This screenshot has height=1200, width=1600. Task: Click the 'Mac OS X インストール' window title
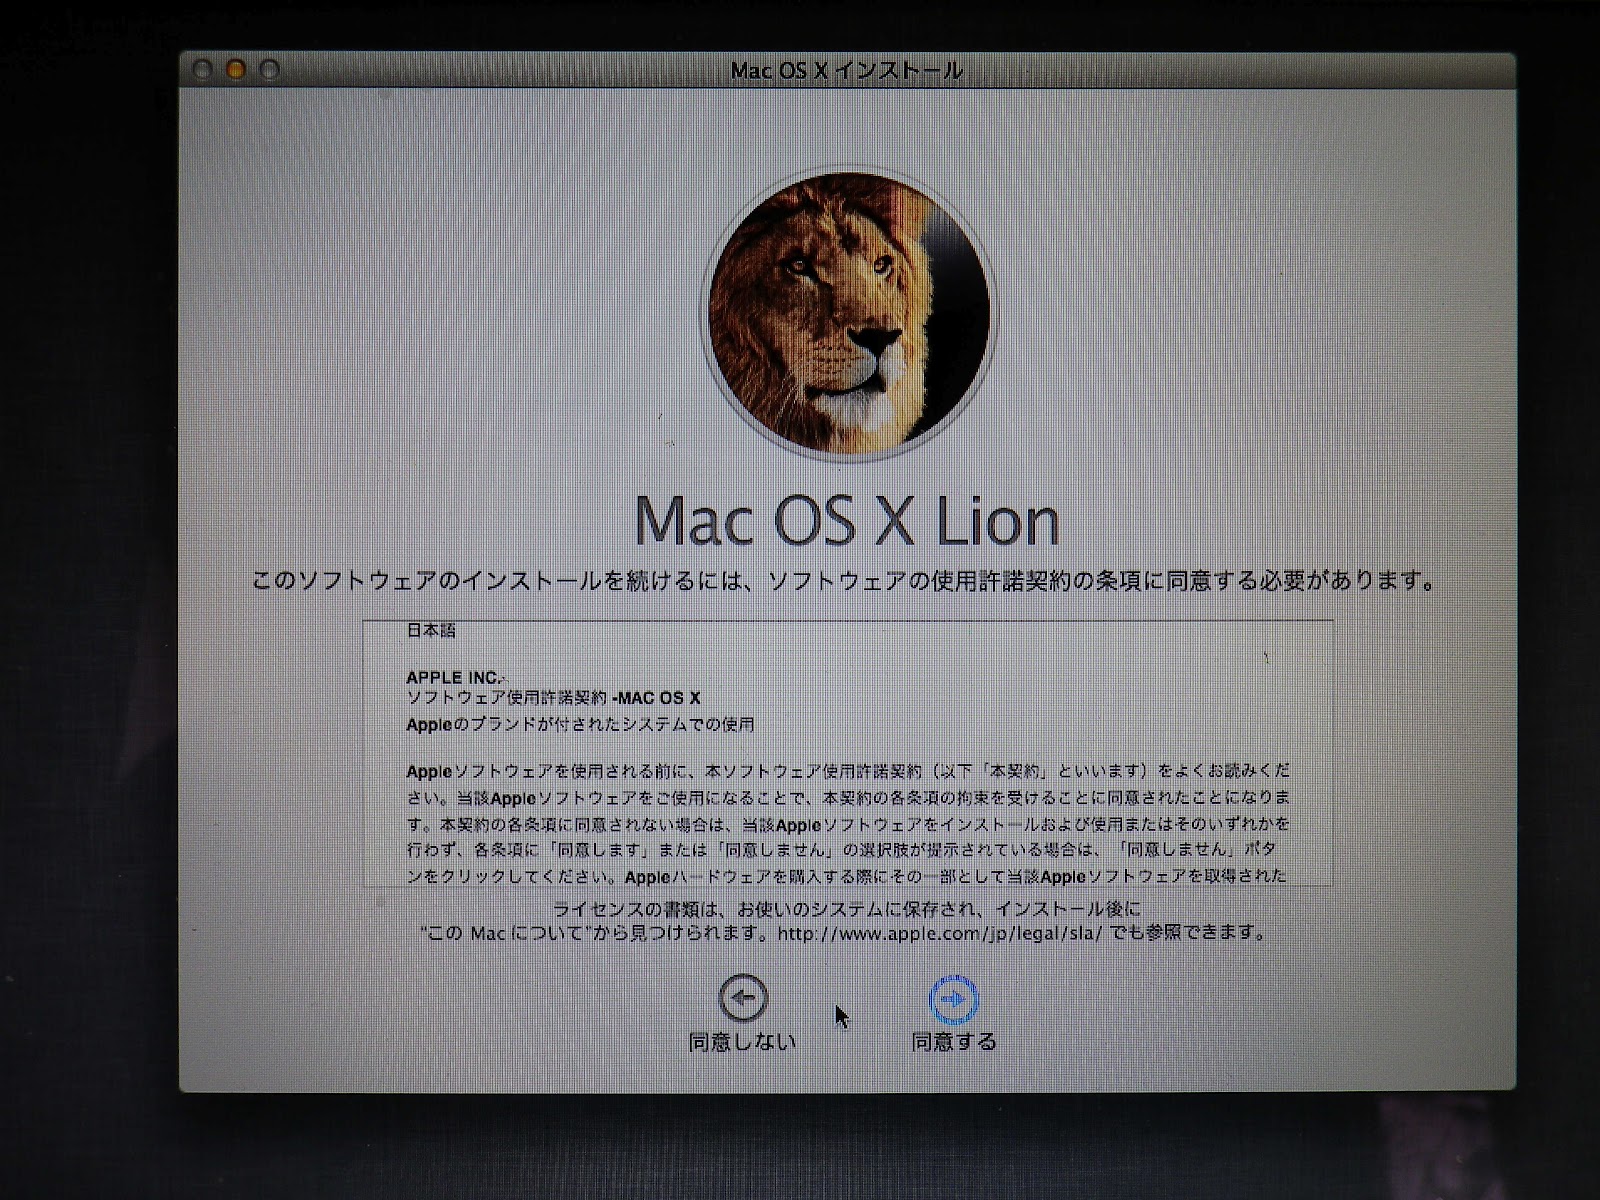(847, 70)
